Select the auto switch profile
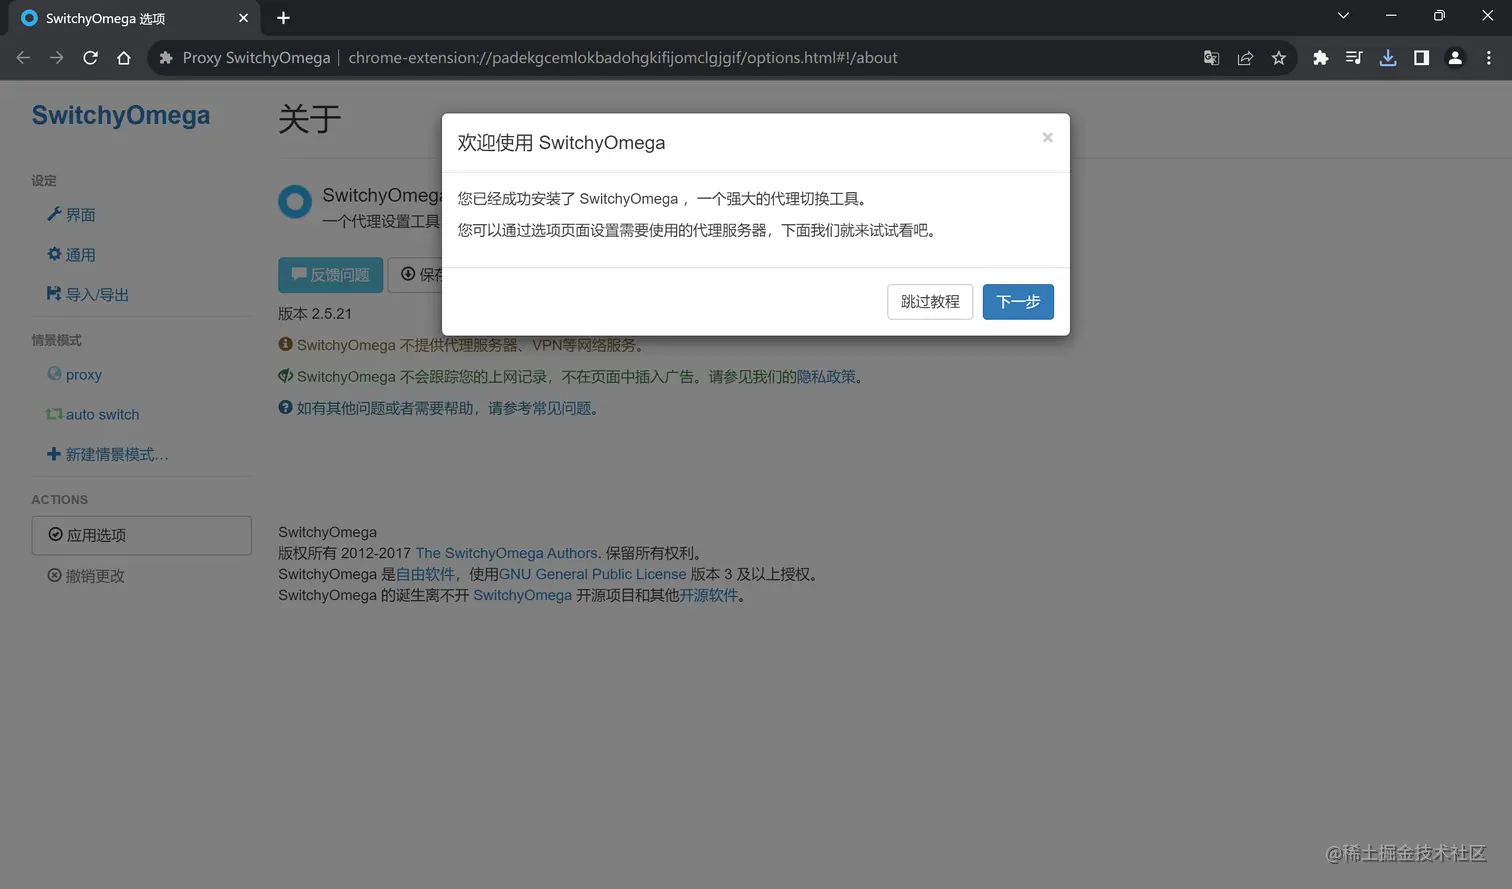 pos(102,415)
